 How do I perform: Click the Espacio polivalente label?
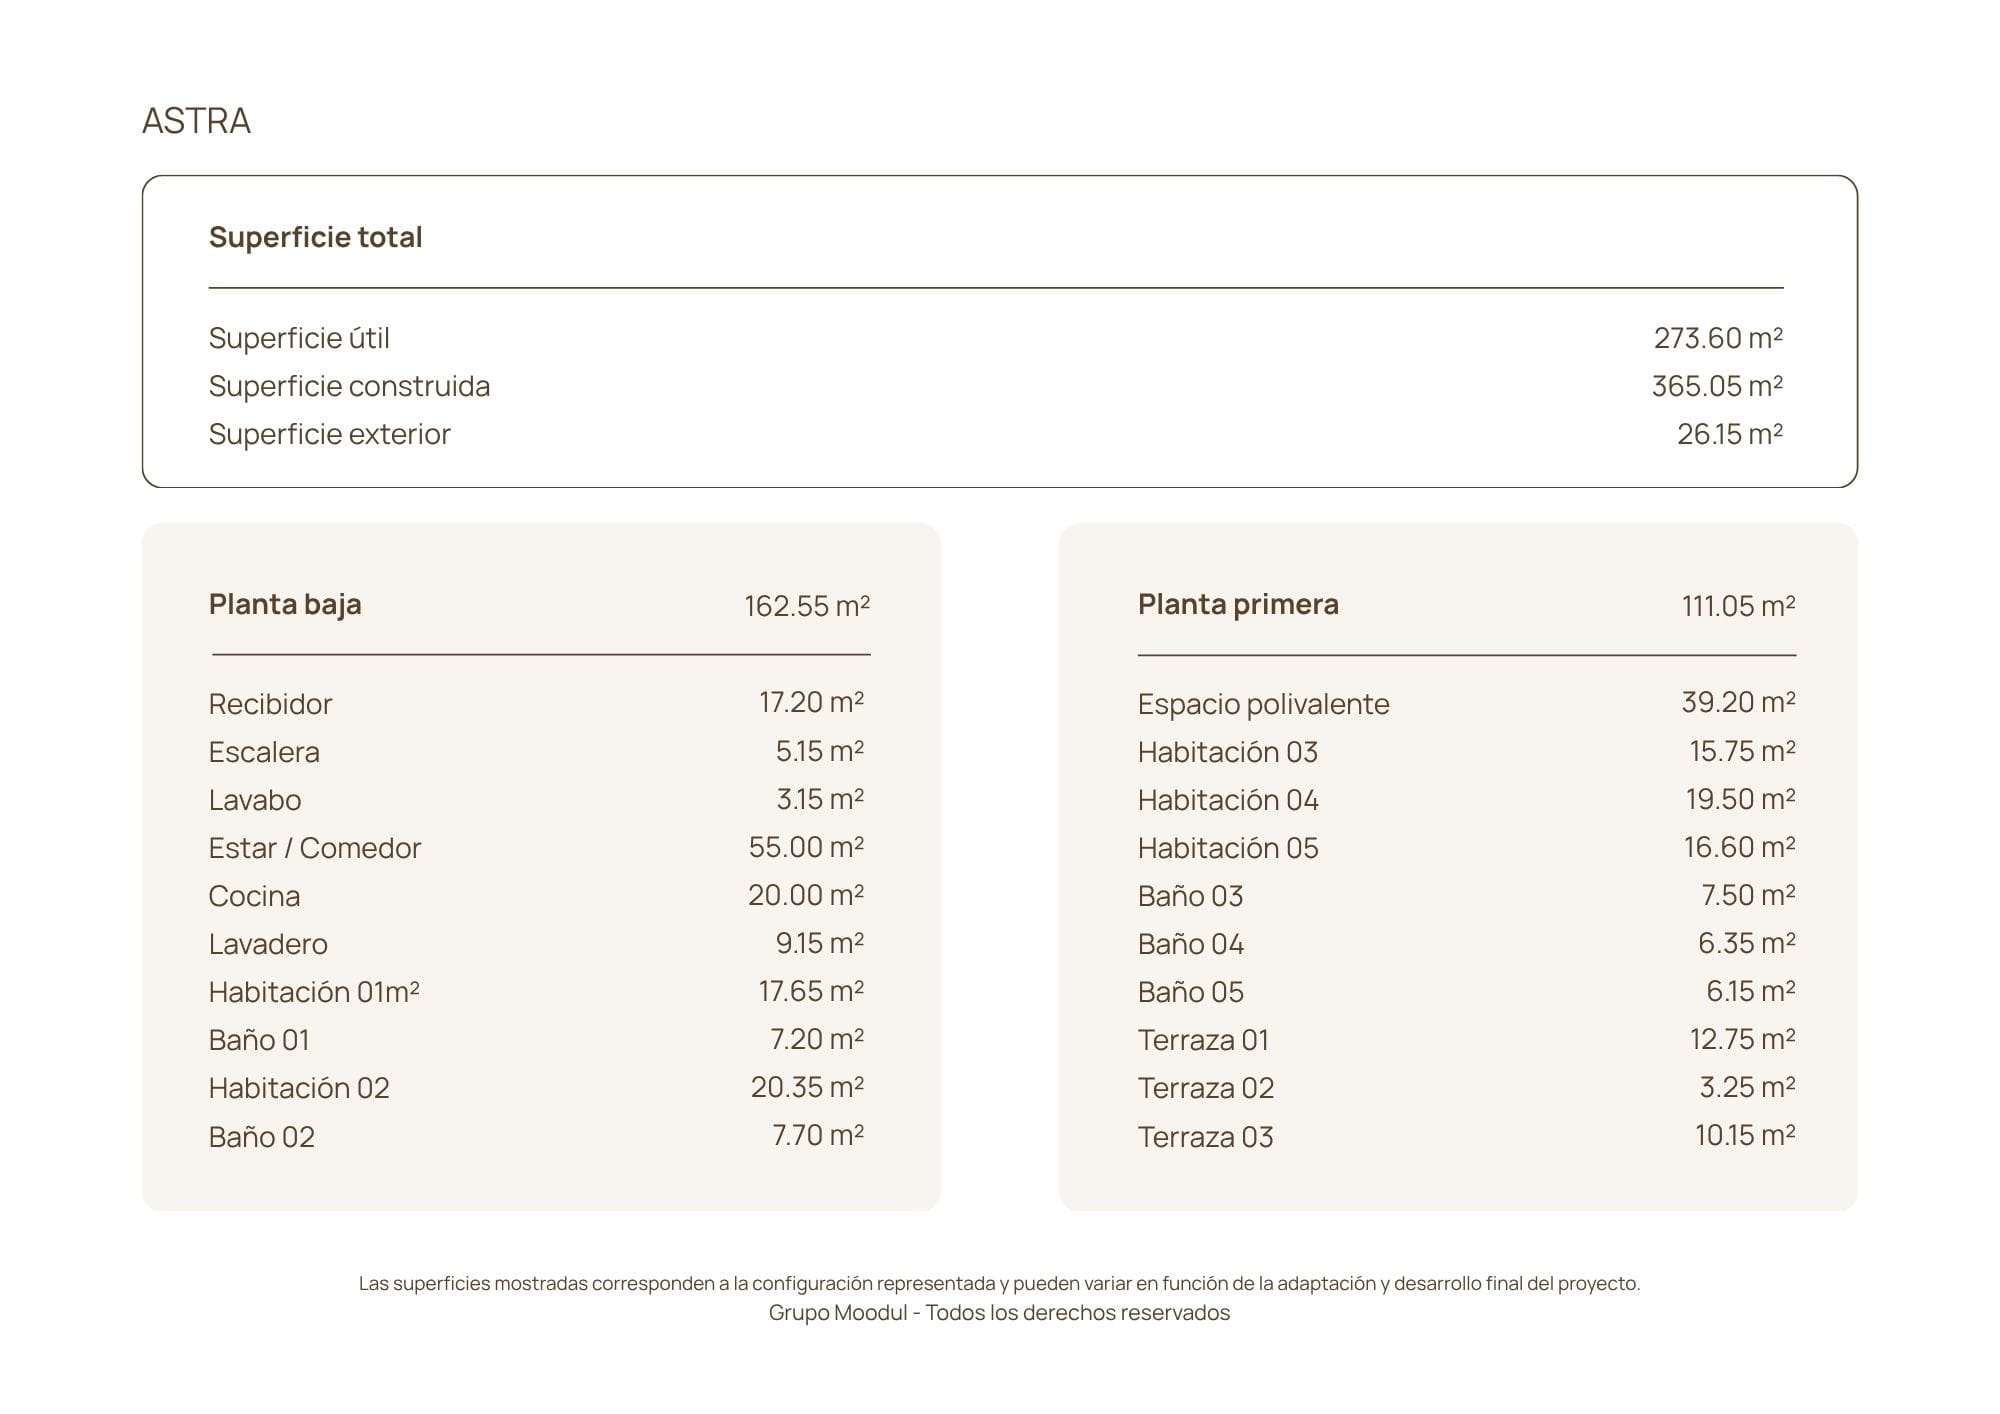1263,704
